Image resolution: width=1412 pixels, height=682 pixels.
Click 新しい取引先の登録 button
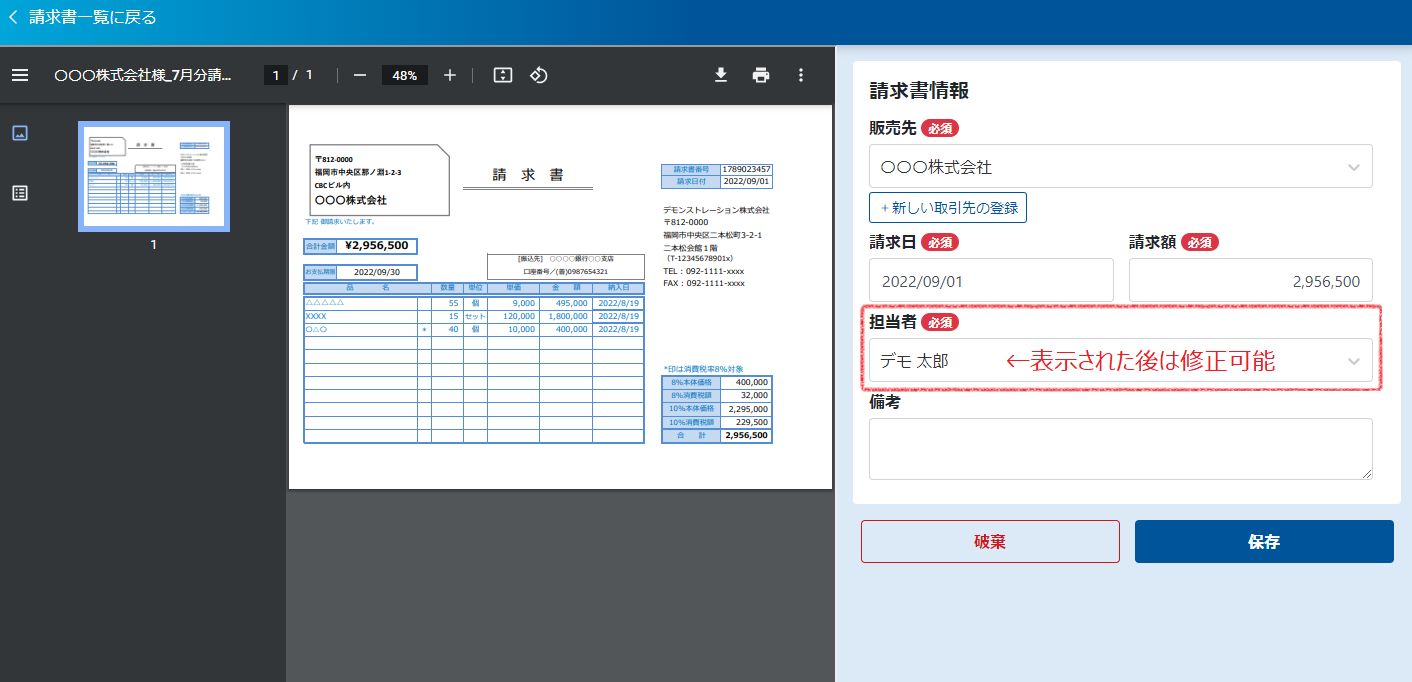948,208
